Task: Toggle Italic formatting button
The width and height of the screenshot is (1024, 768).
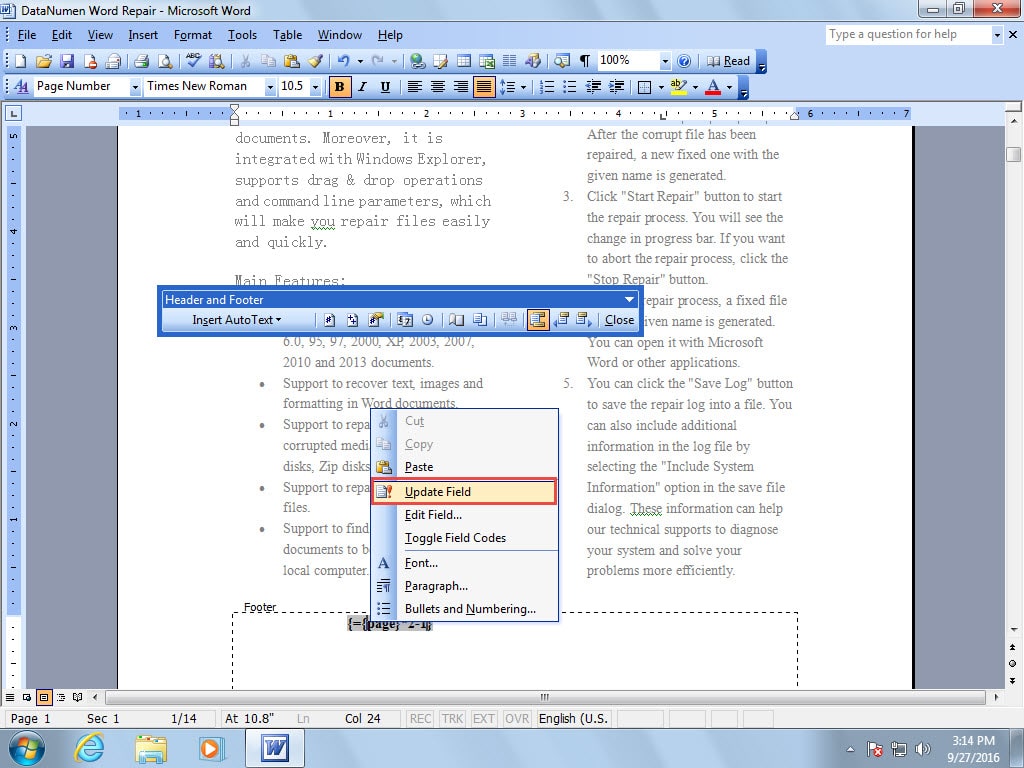Action: point(362,87)
